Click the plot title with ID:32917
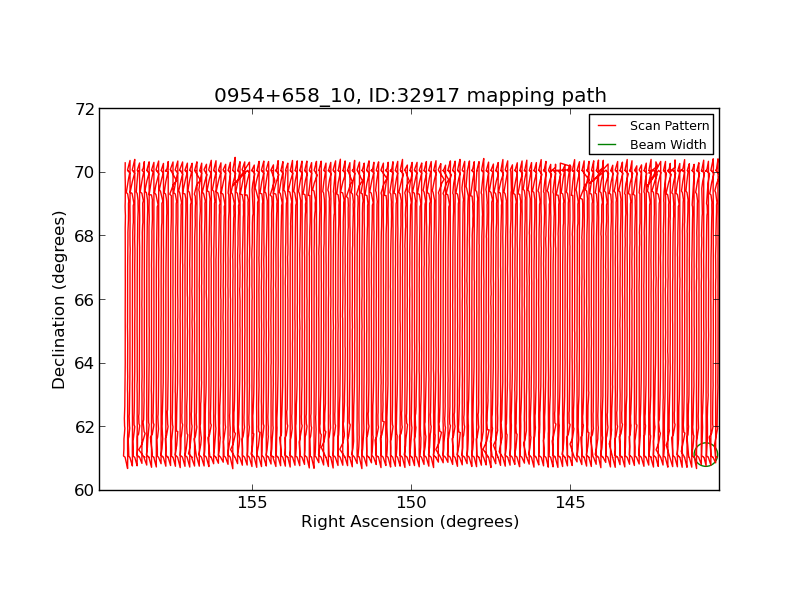800x600 pixels. (x=410, y=96)
